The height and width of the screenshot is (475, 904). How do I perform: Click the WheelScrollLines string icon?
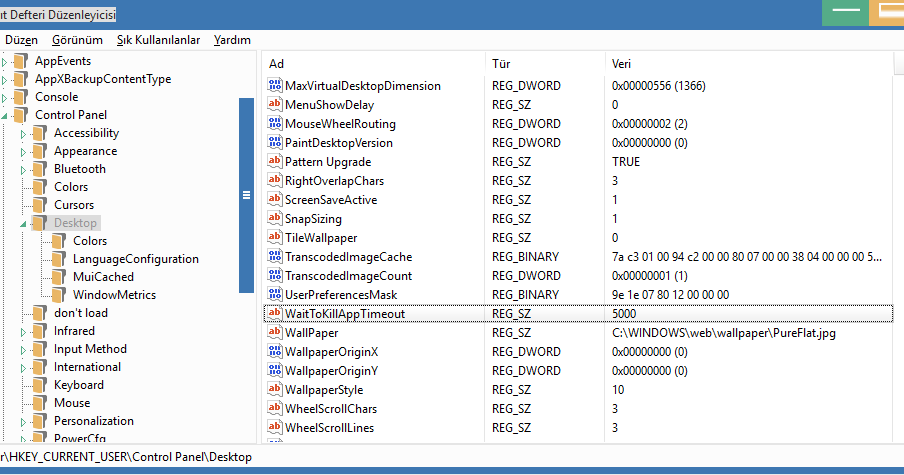pos(274,428)
